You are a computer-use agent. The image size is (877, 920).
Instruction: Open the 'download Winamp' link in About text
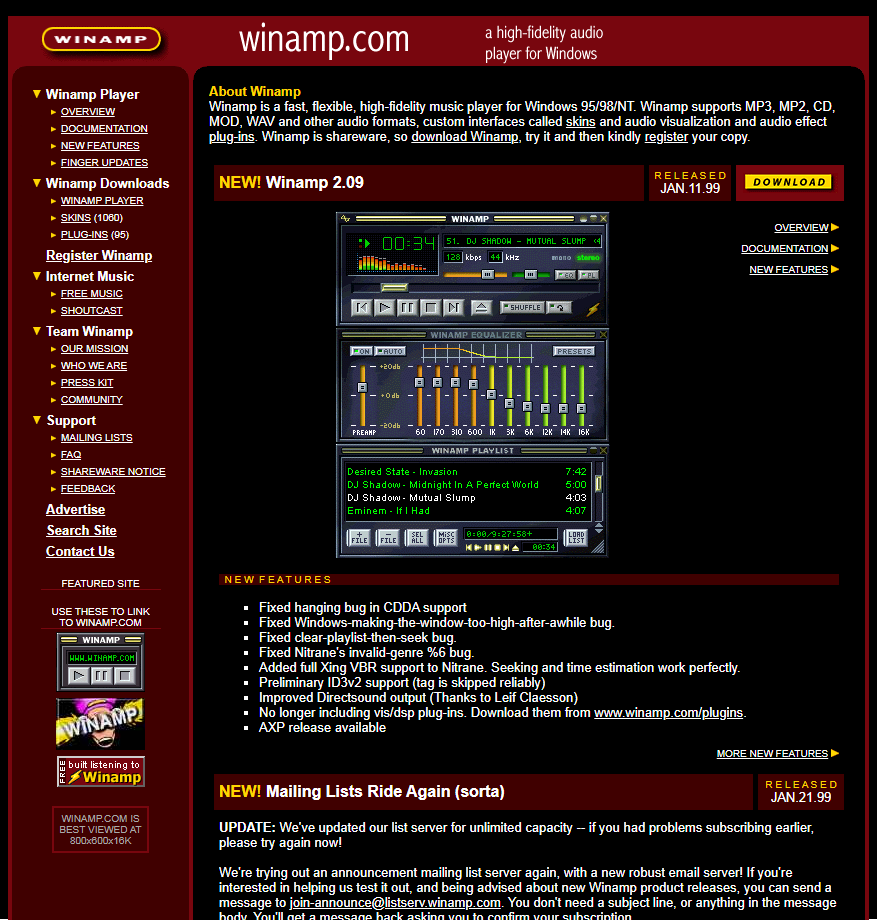pos(465,137)
